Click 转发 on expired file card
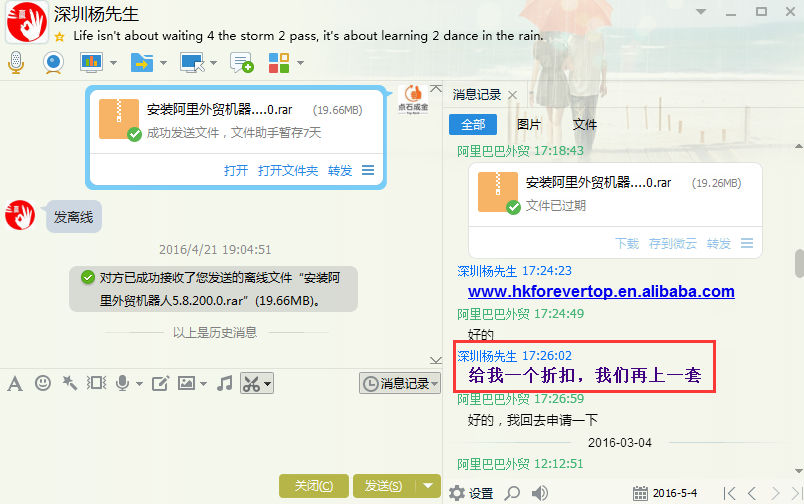This screenshot has height=504, width=804. click(719, 244)
